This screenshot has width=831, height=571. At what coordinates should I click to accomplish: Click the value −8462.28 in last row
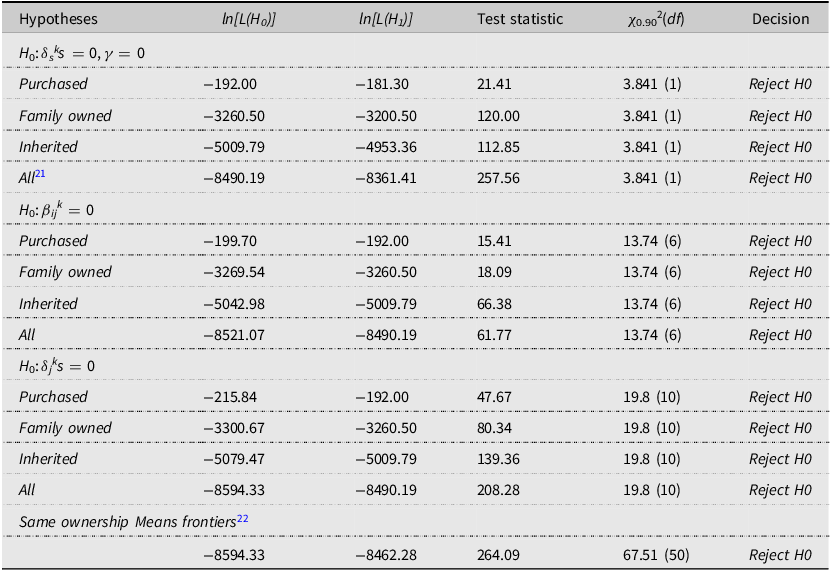386,555
